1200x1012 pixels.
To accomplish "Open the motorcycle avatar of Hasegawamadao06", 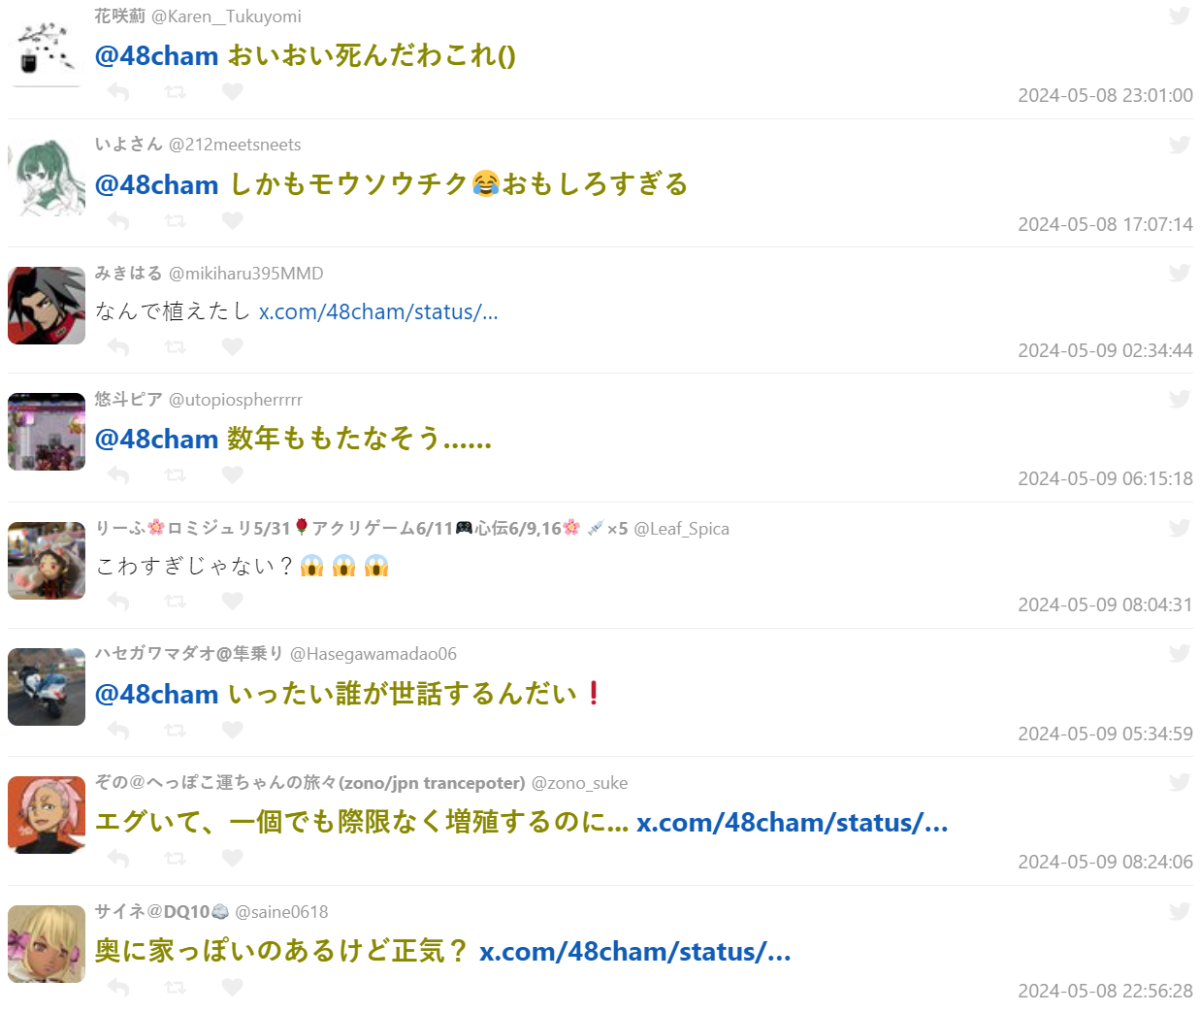I will (46, 686).
